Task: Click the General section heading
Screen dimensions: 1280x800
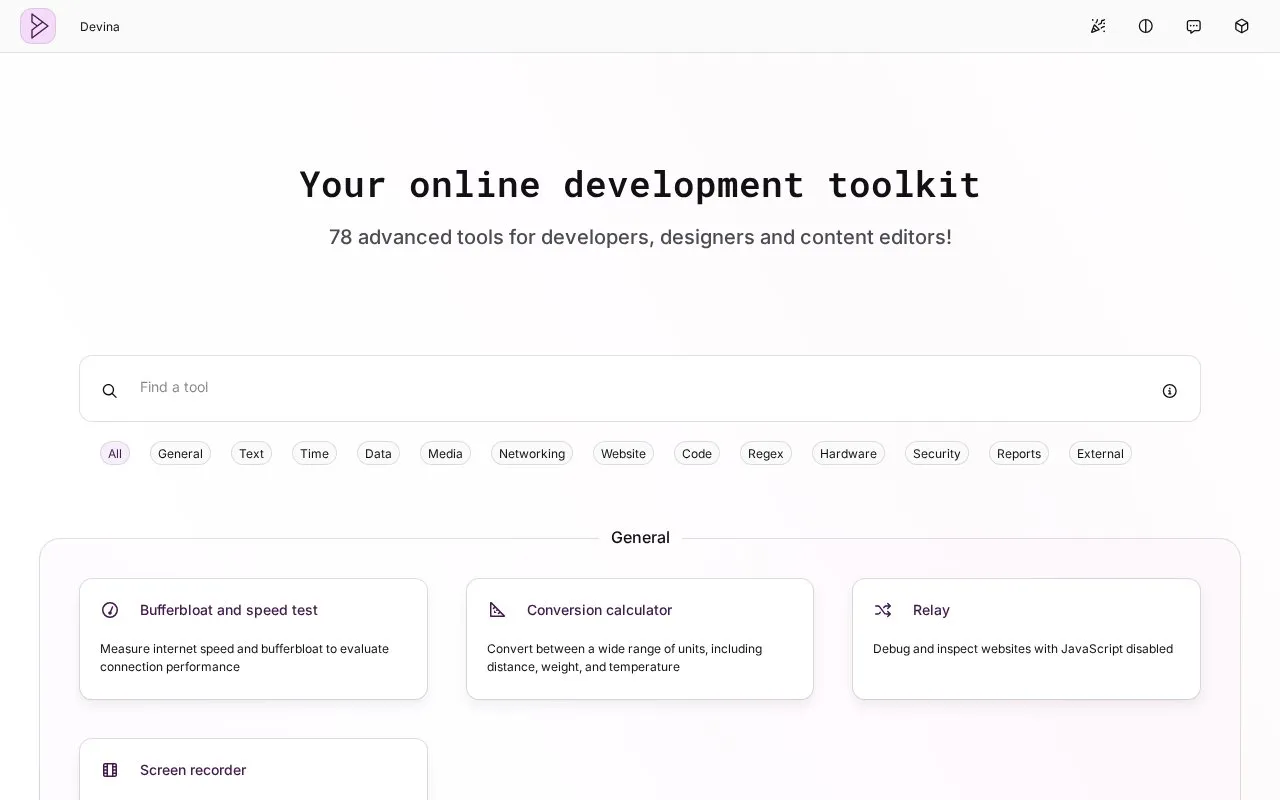Action: (640, 537)
